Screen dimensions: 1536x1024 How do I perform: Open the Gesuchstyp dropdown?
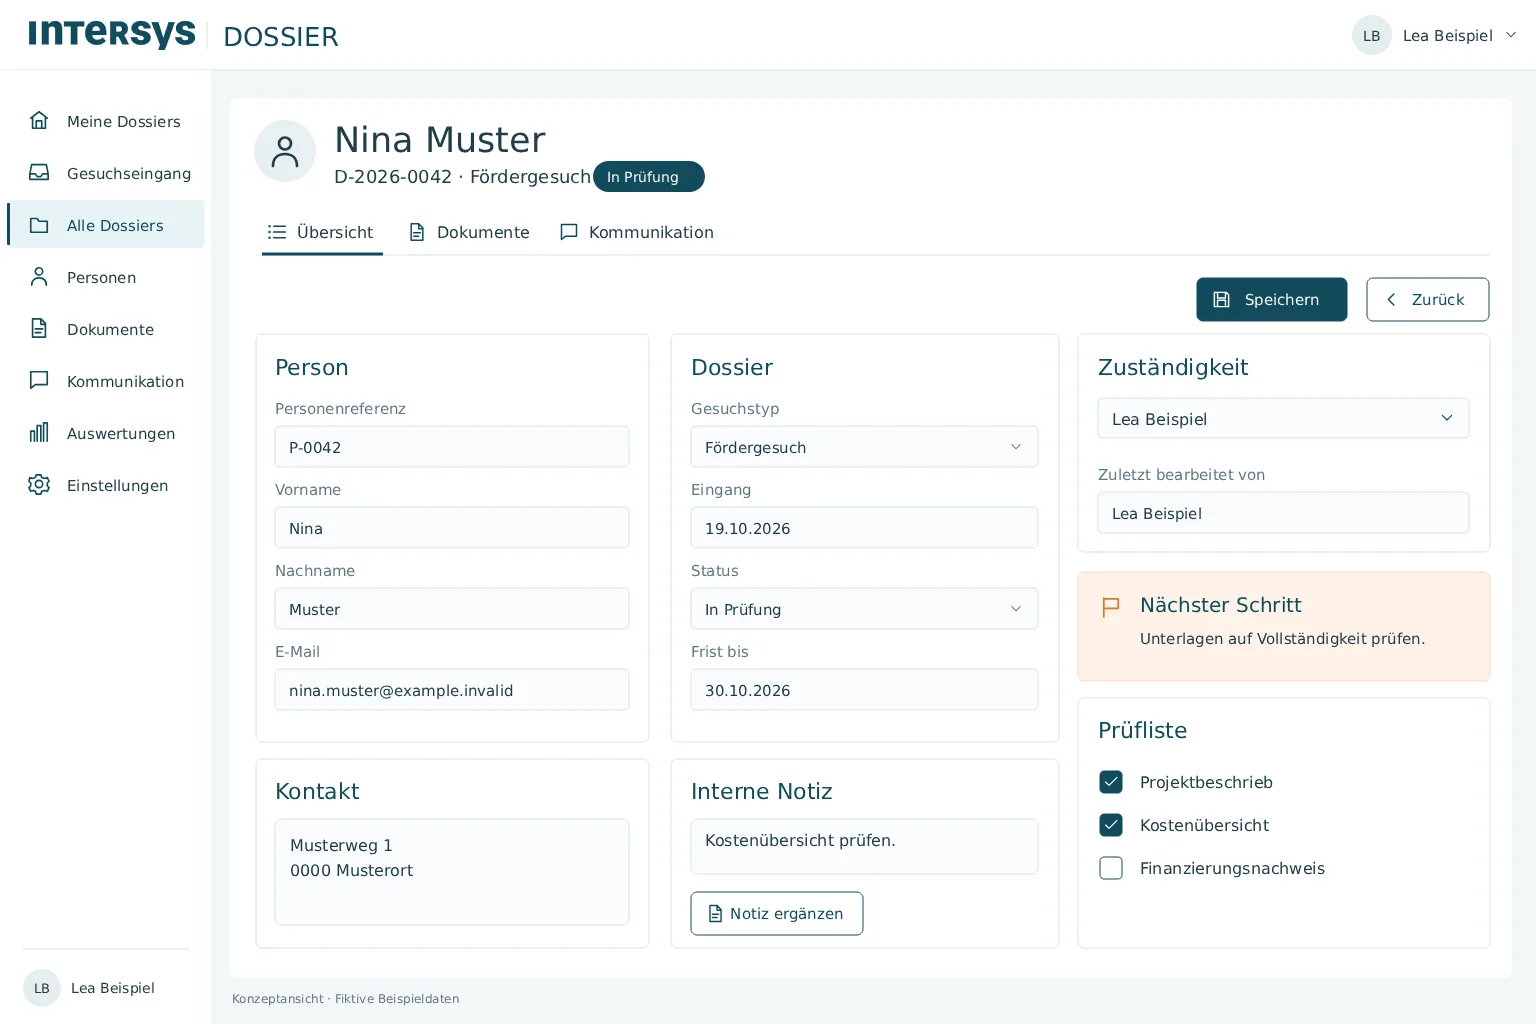click(864, 447)
